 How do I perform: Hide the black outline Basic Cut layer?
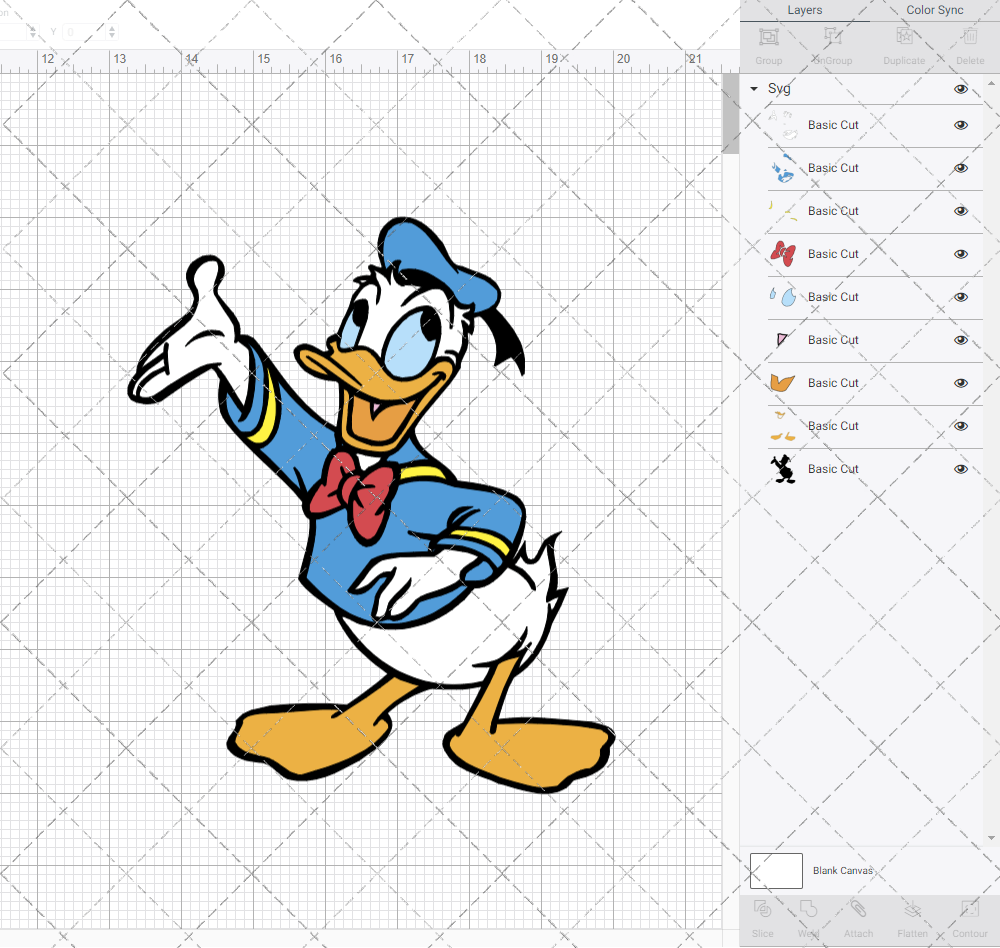[960, 469]
